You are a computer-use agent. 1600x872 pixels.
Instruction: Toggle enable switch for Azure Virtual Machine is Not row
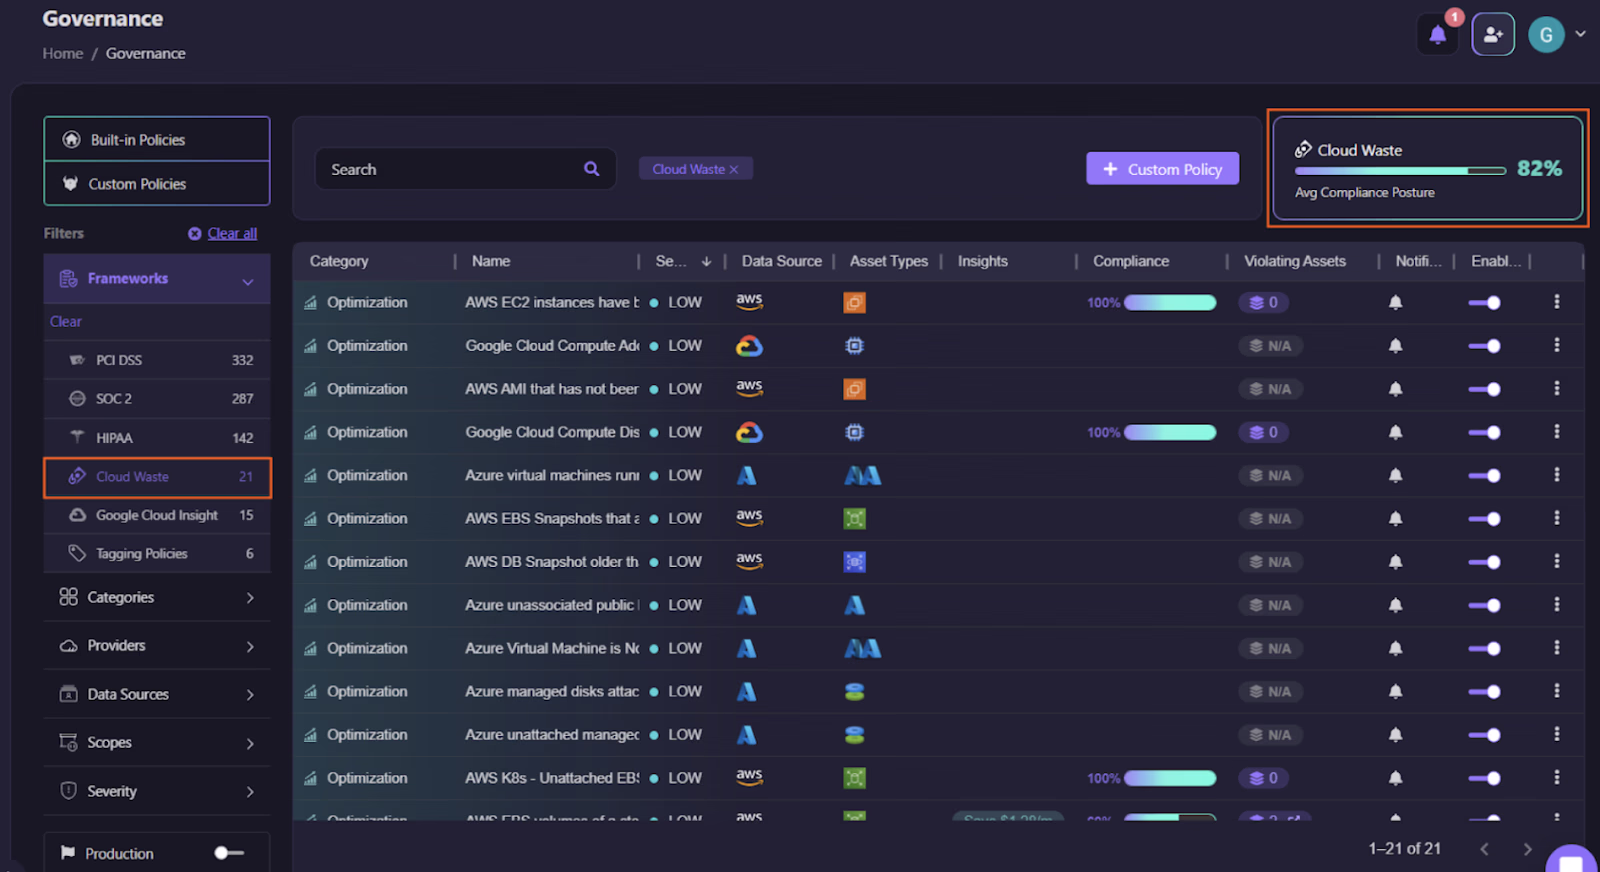point(1484,648)
